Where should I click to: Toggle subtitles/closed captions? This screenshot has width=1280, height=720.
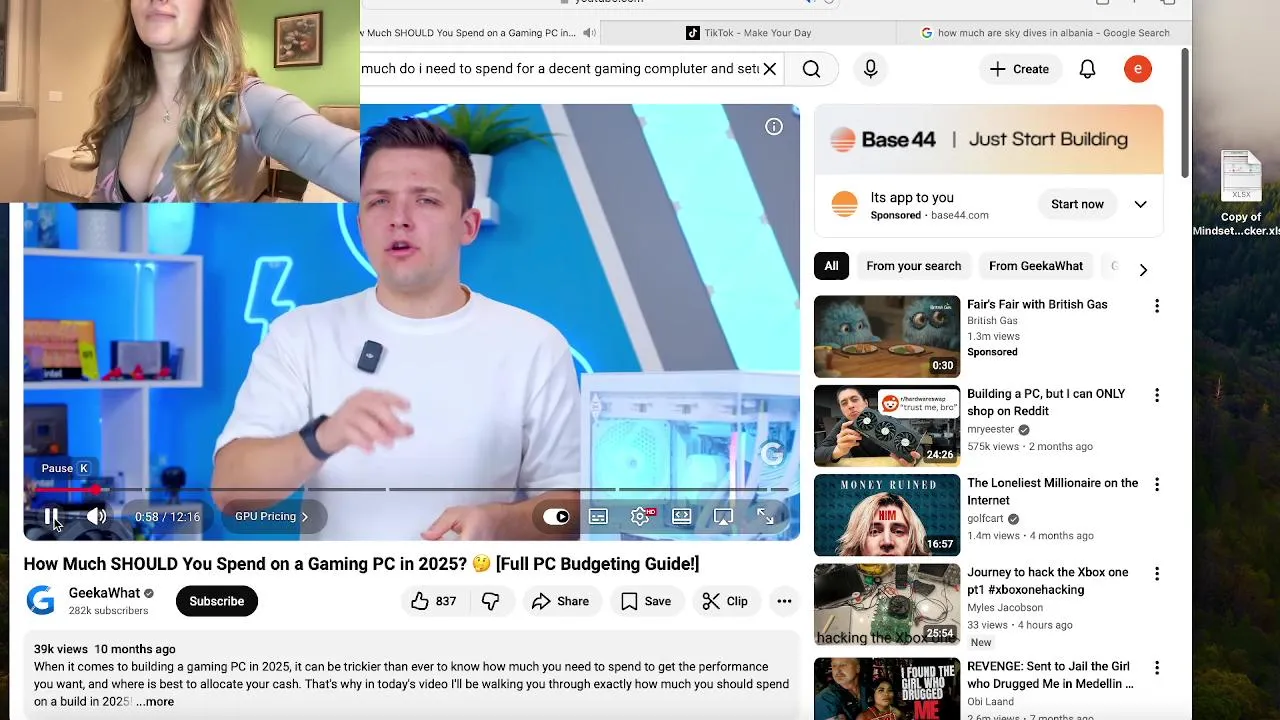(598, 517)
